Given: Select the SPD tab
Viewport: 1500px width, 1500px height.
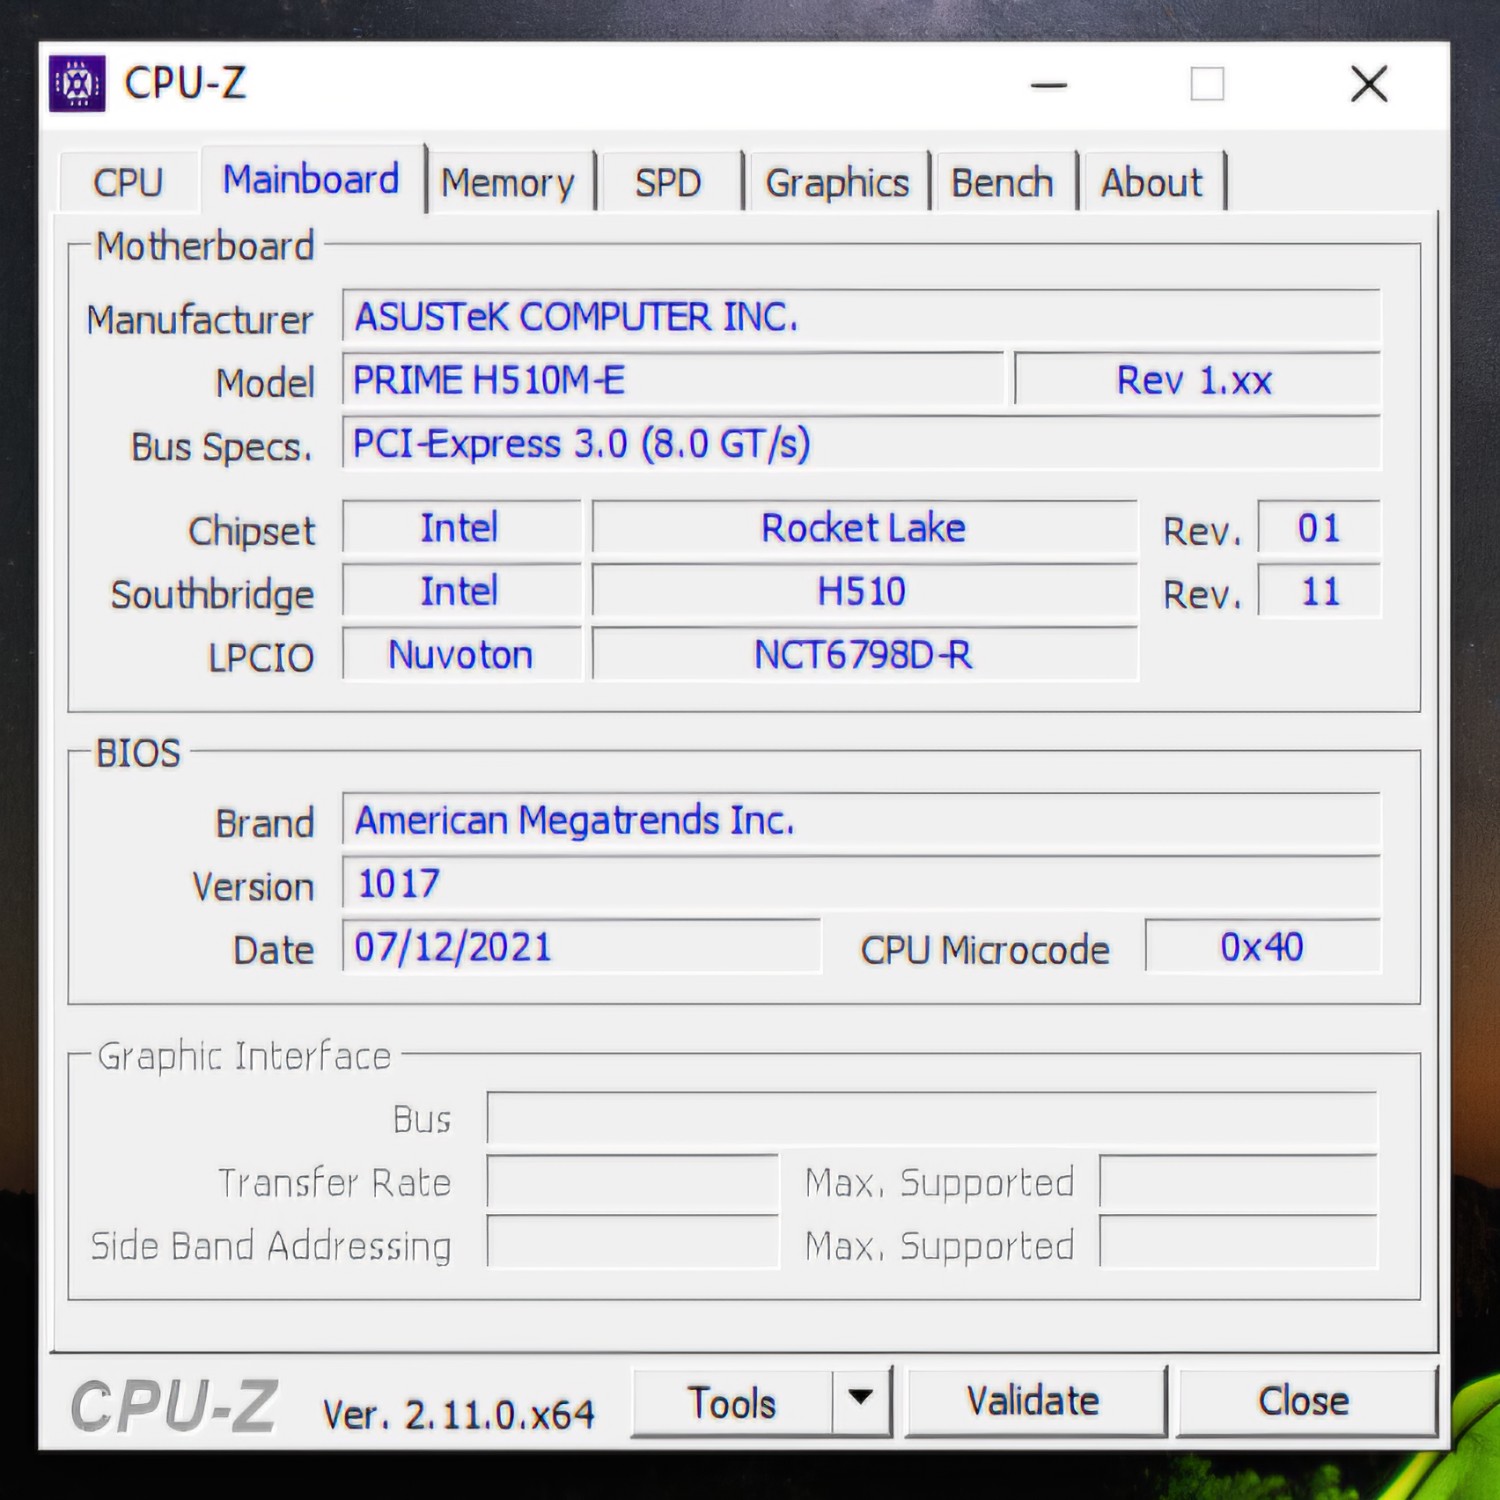Looking at the screenshot, I should coord(668,183).
